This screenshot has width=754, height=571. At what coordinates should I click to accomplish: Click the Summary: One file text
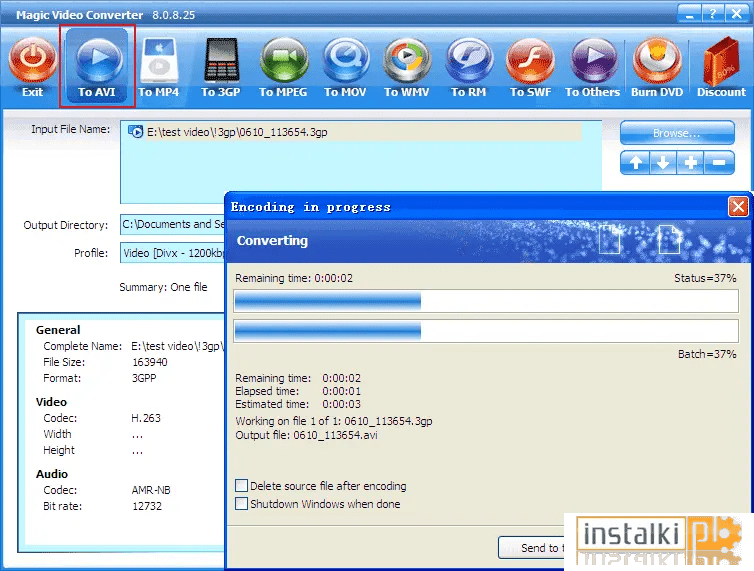click(x=163, y=287)
